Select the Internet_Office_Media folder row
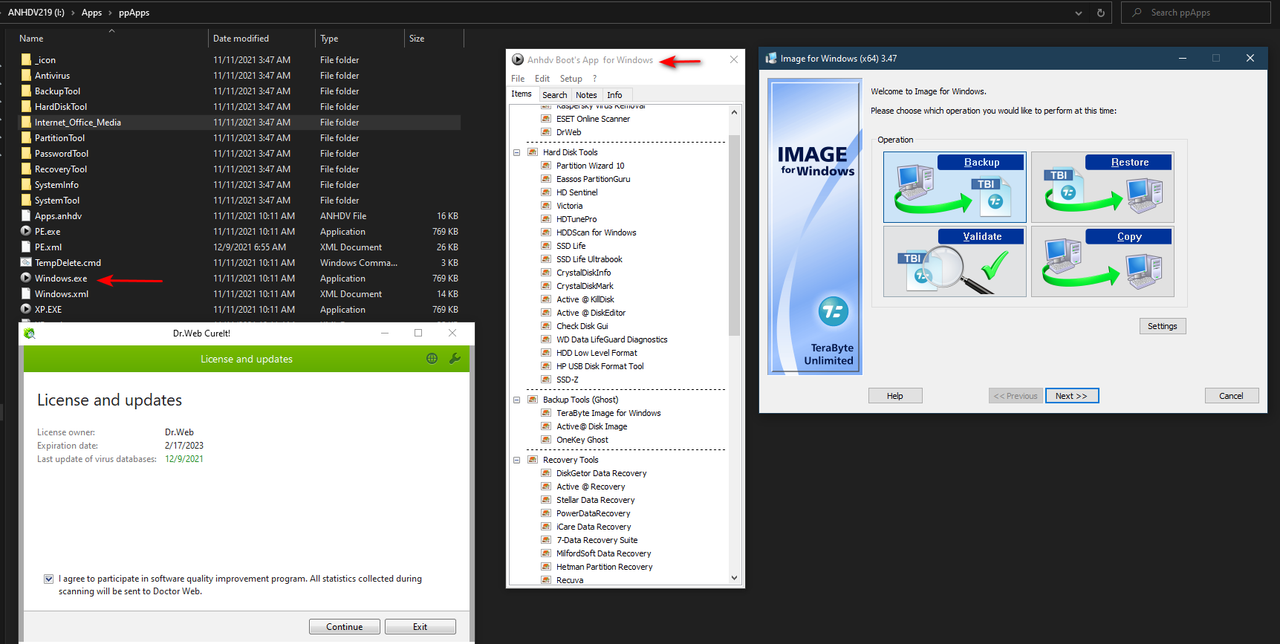The width and height of the screenshot is (1280, 644). click(240, 122)
